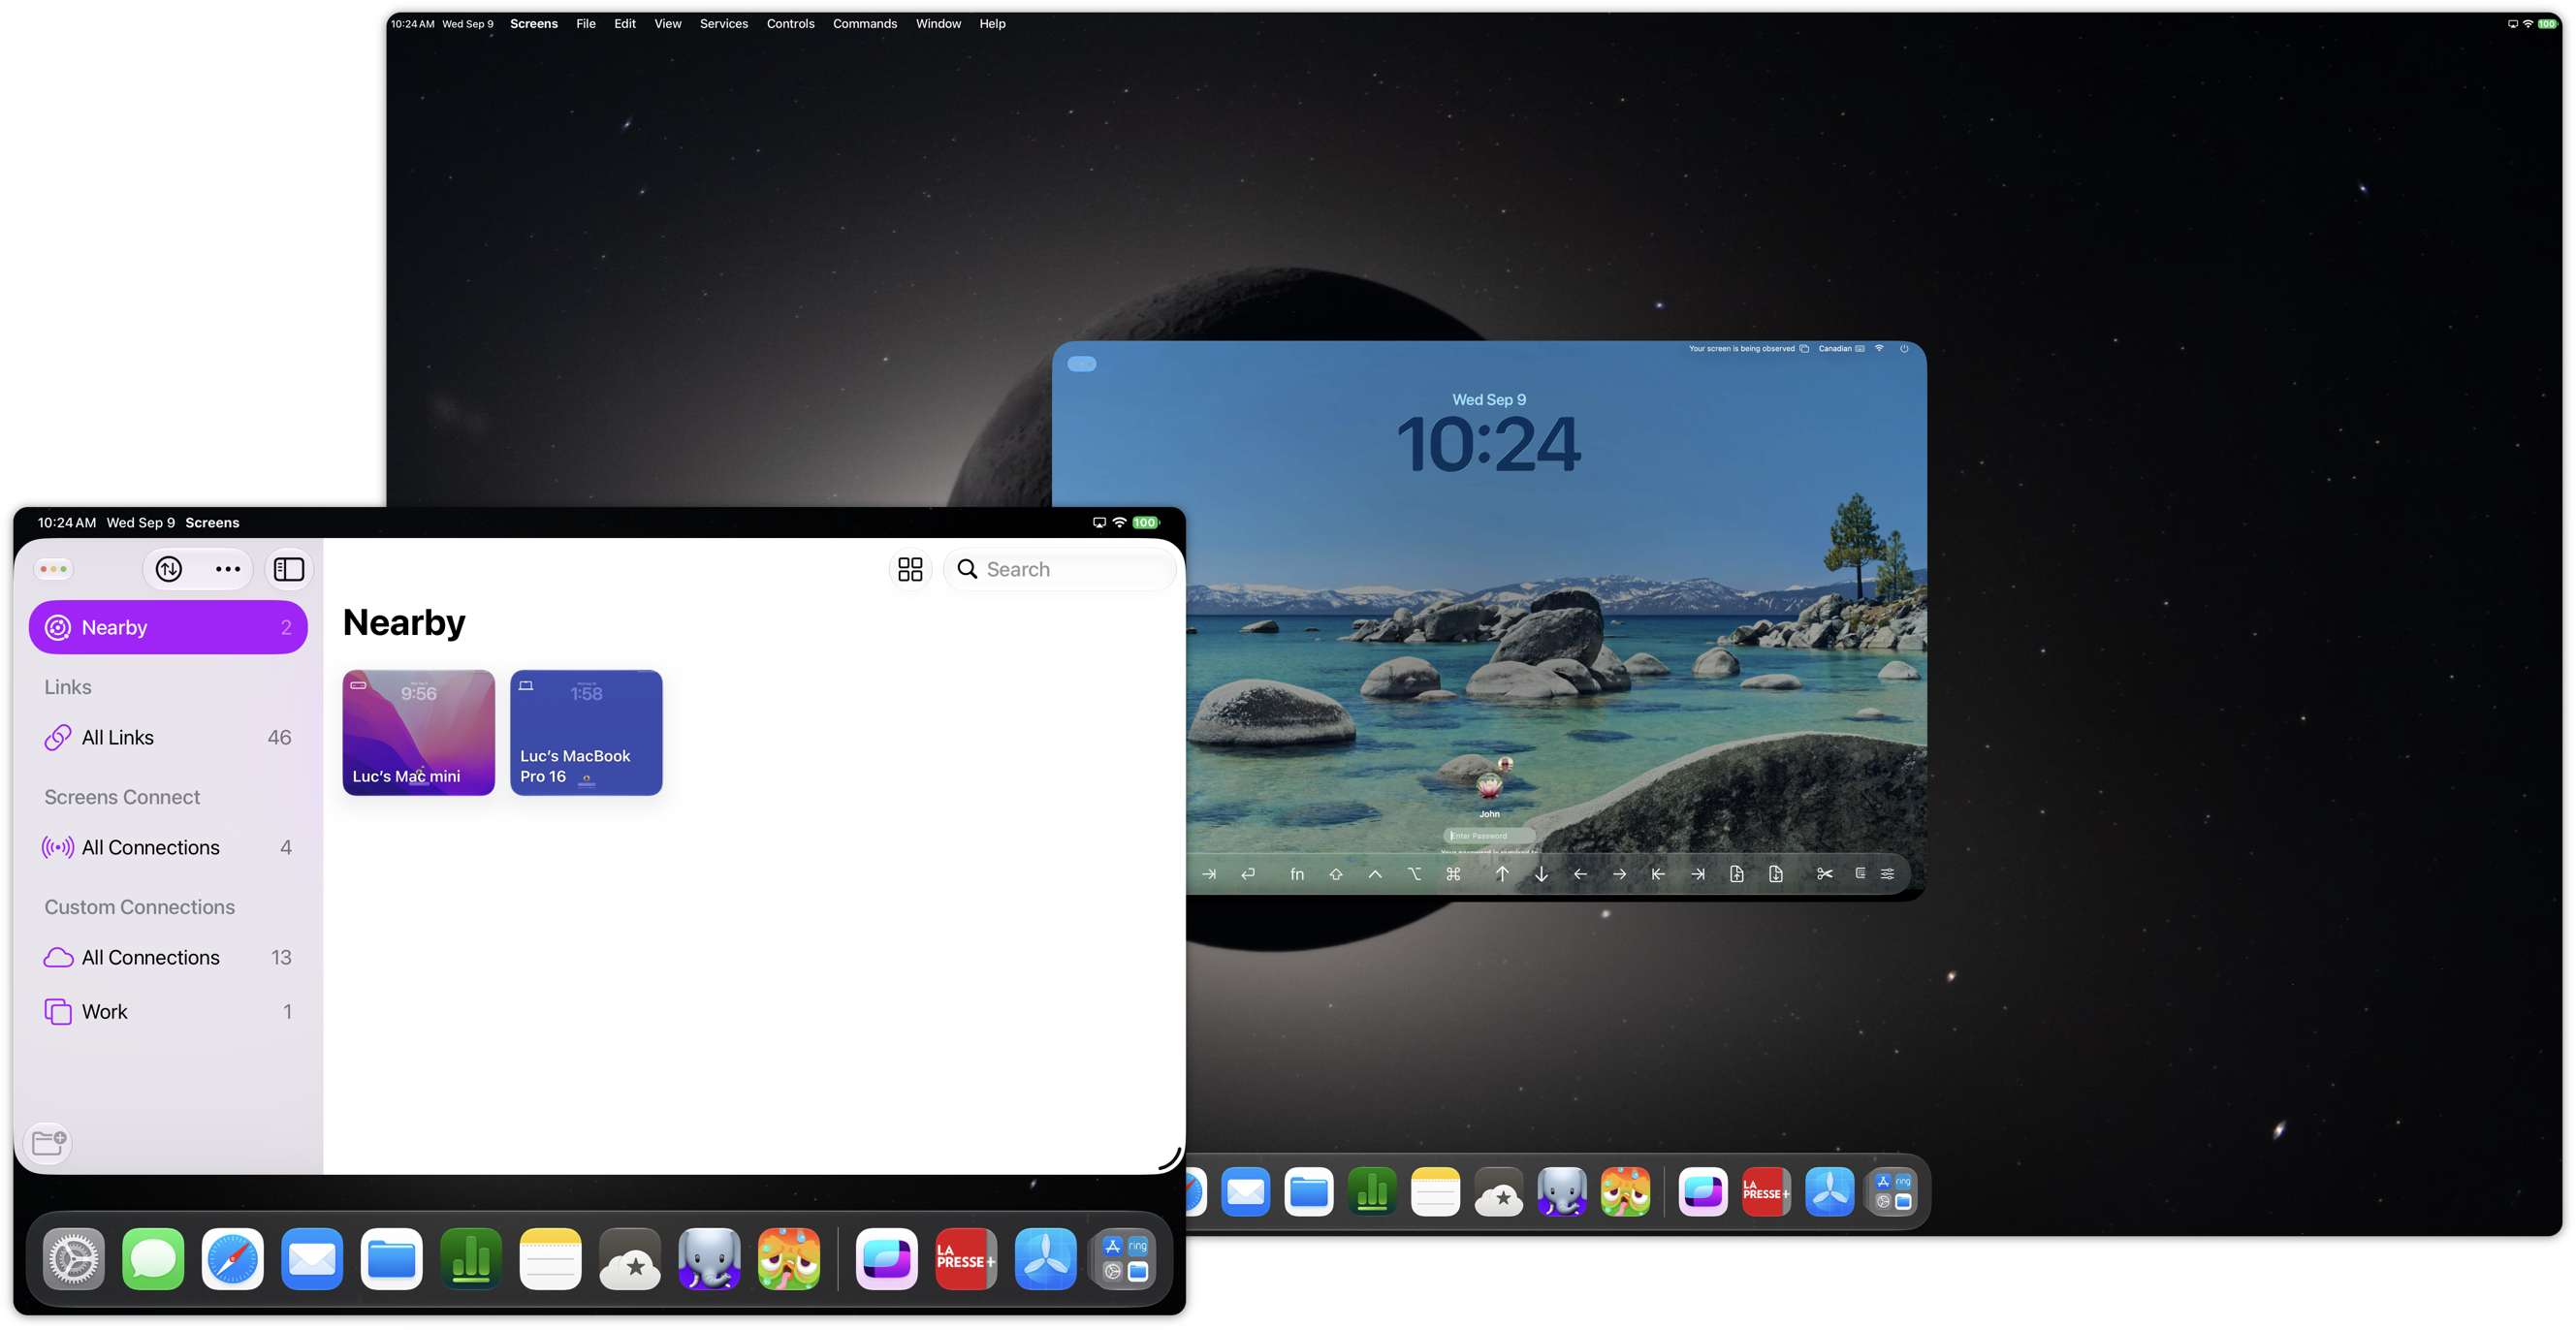Open the File menu
2576x1330 pixels.
[x=586, y=24]
